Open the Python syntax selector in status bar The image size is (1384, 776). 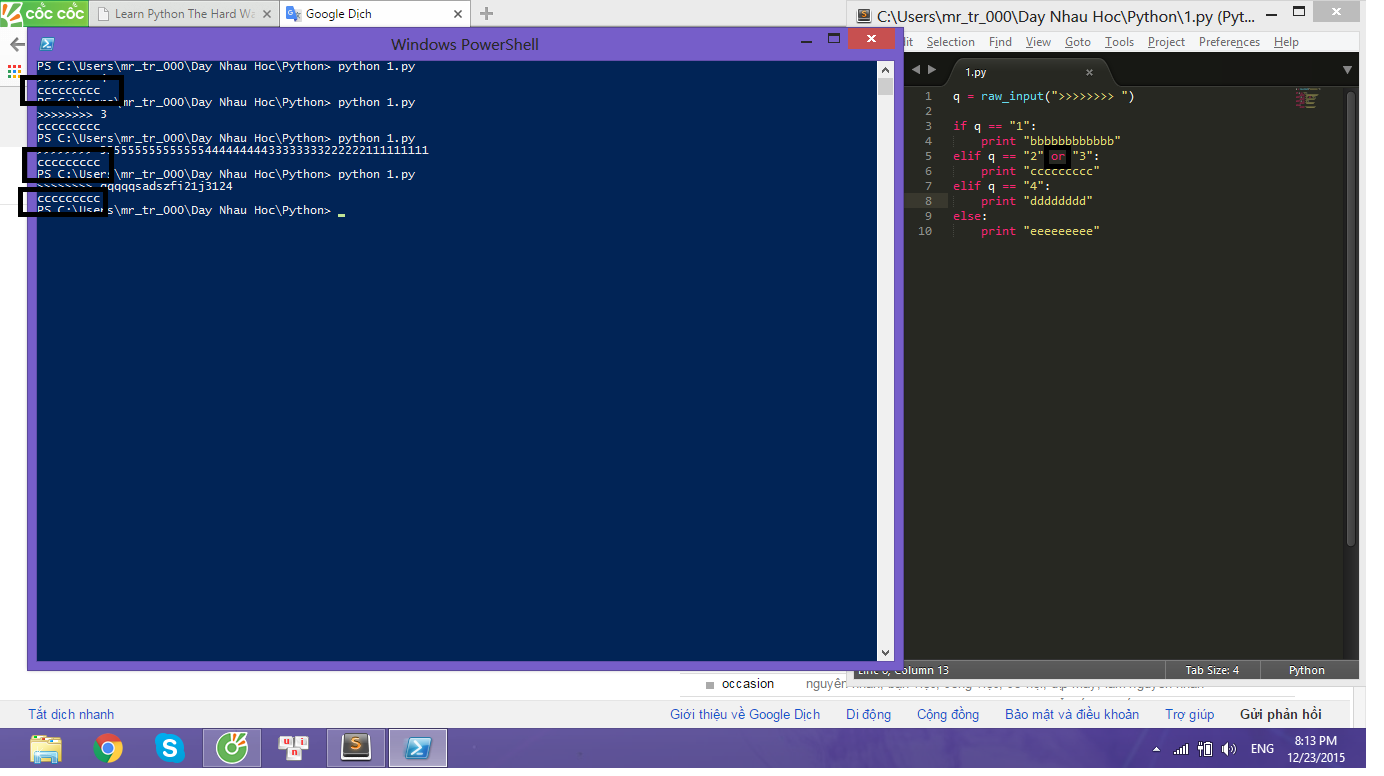click(x=1306, y=670)
